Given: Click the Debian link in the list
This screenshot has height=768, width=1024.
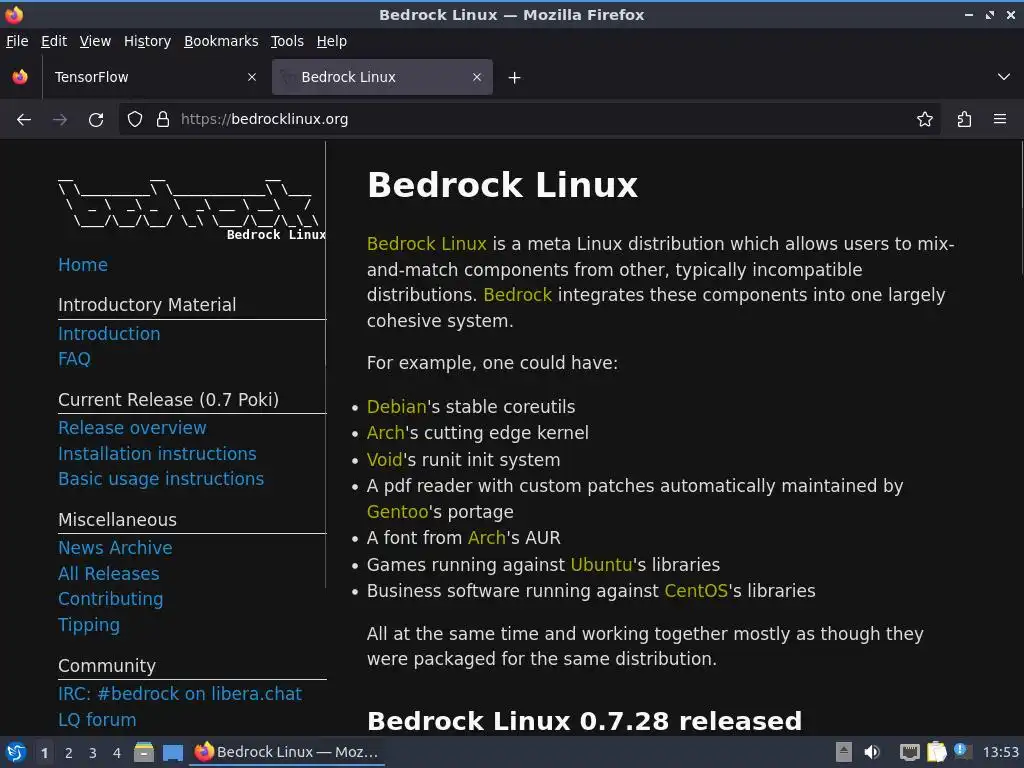Looking at the screenshot, I should click(x=396, y=407).
